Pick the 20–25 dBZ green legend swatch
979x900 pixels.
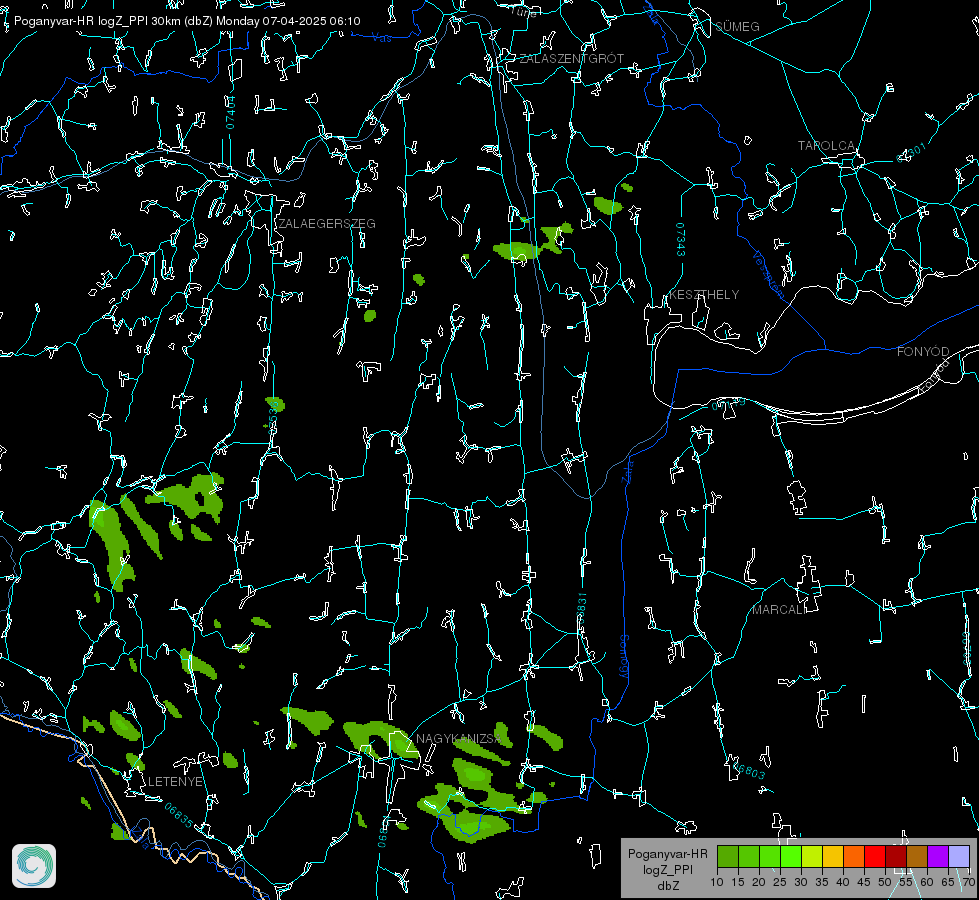[x=770, y=856]
